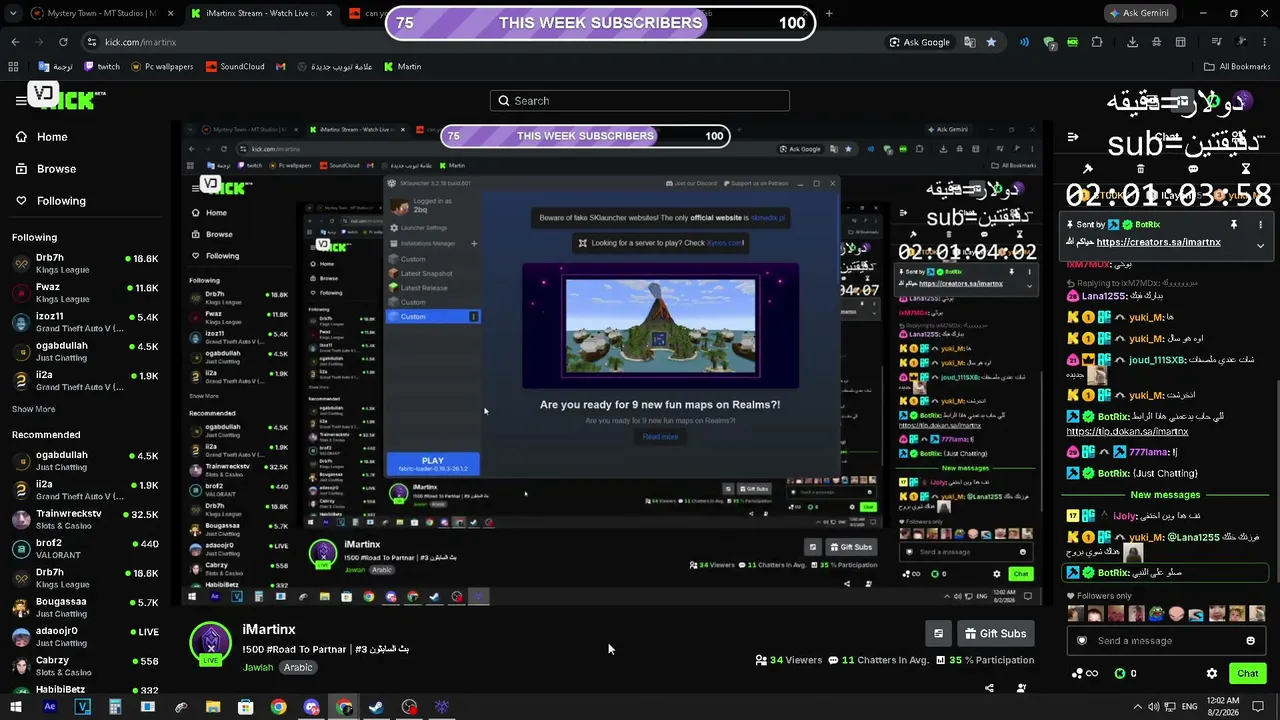Screen dimensions: 1280x720
Task: Open the Martin bookmark
Action: (x=402, y=67)
